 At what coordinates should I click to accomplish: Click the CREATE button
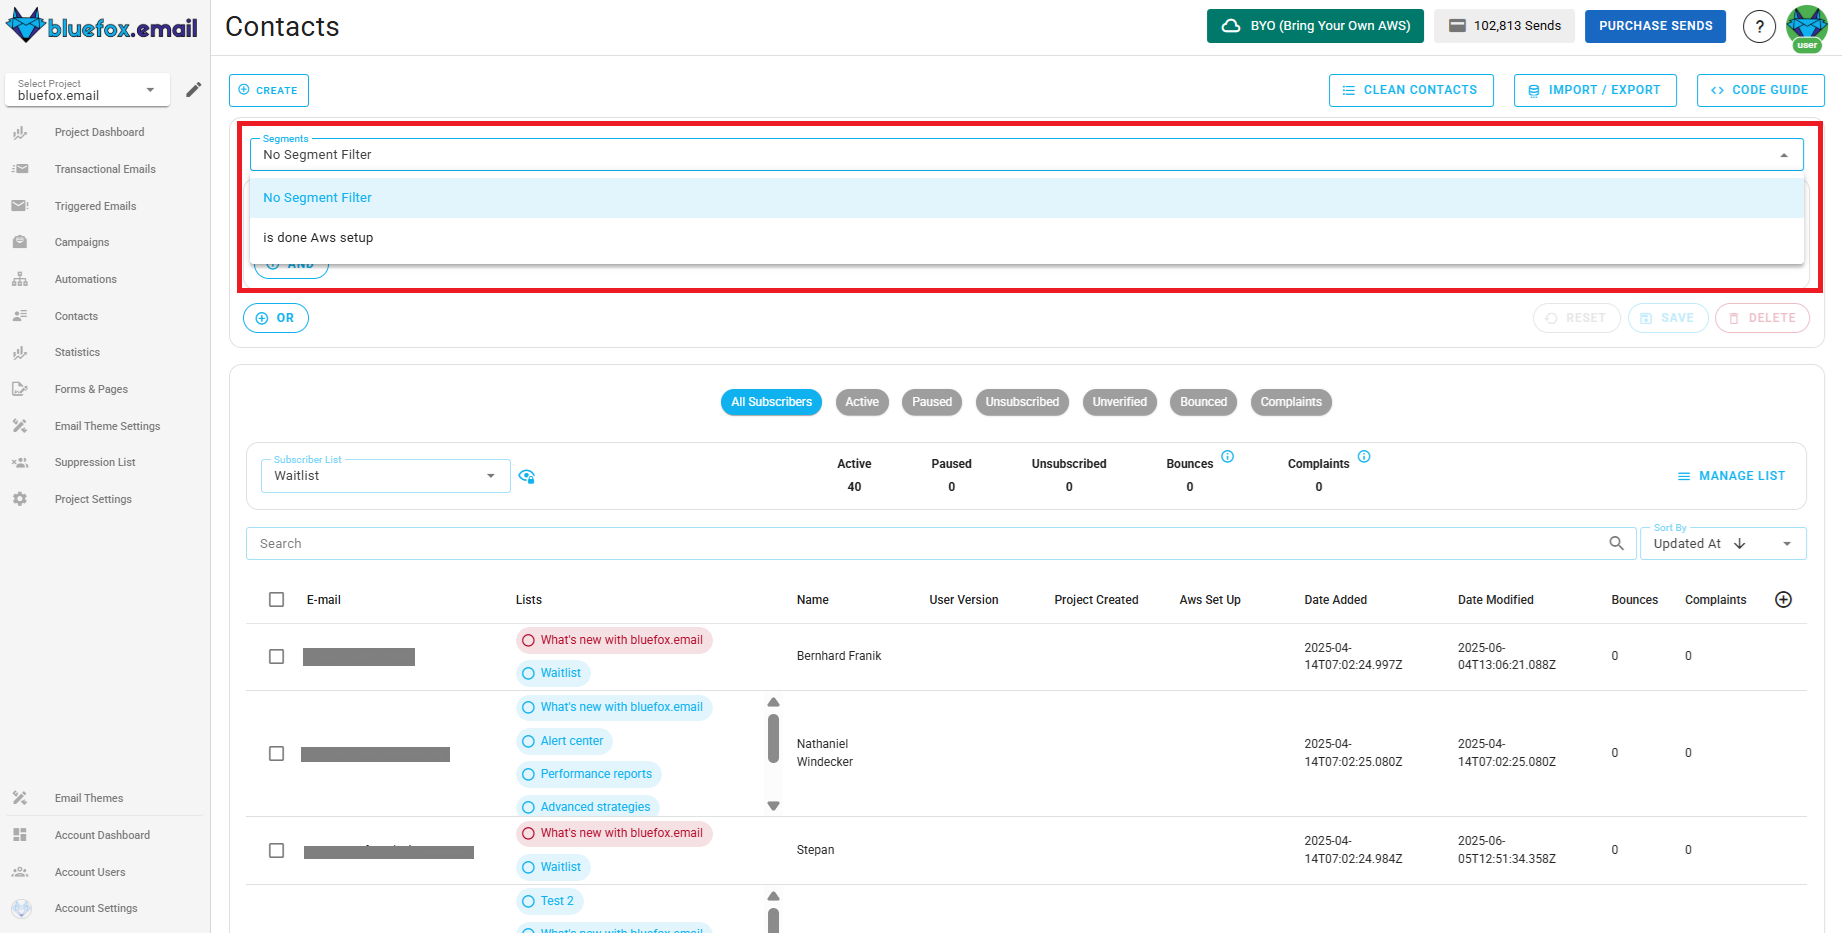click(x=268, y=90)
